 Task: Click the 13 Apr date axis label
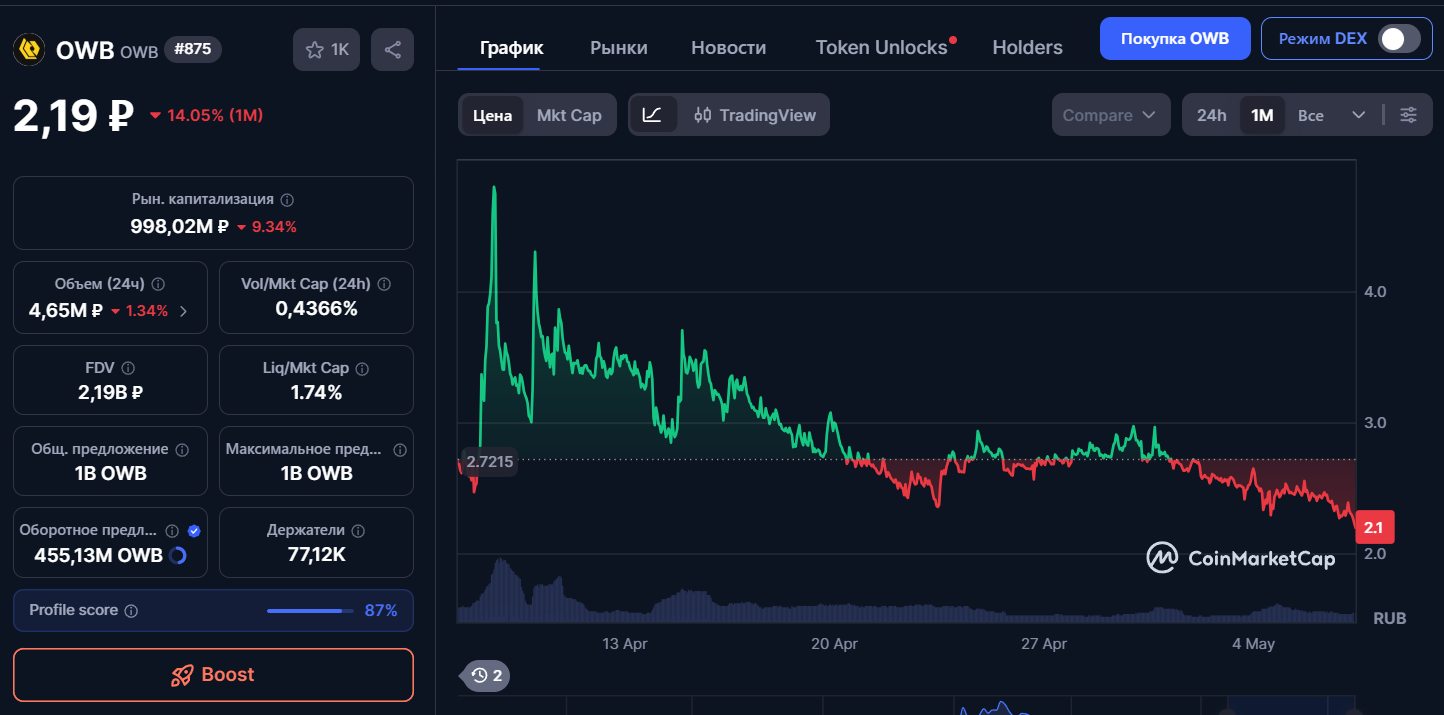(x=625, y=644)
